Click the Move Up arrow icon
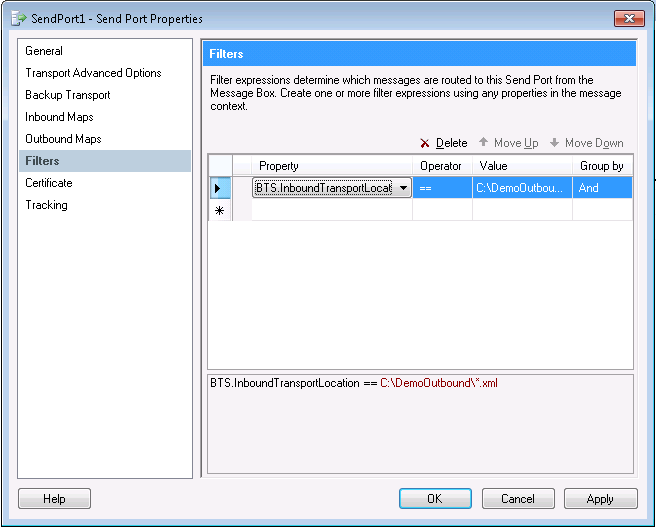Screen dimensions: 656x527 [x=483, y=143]
